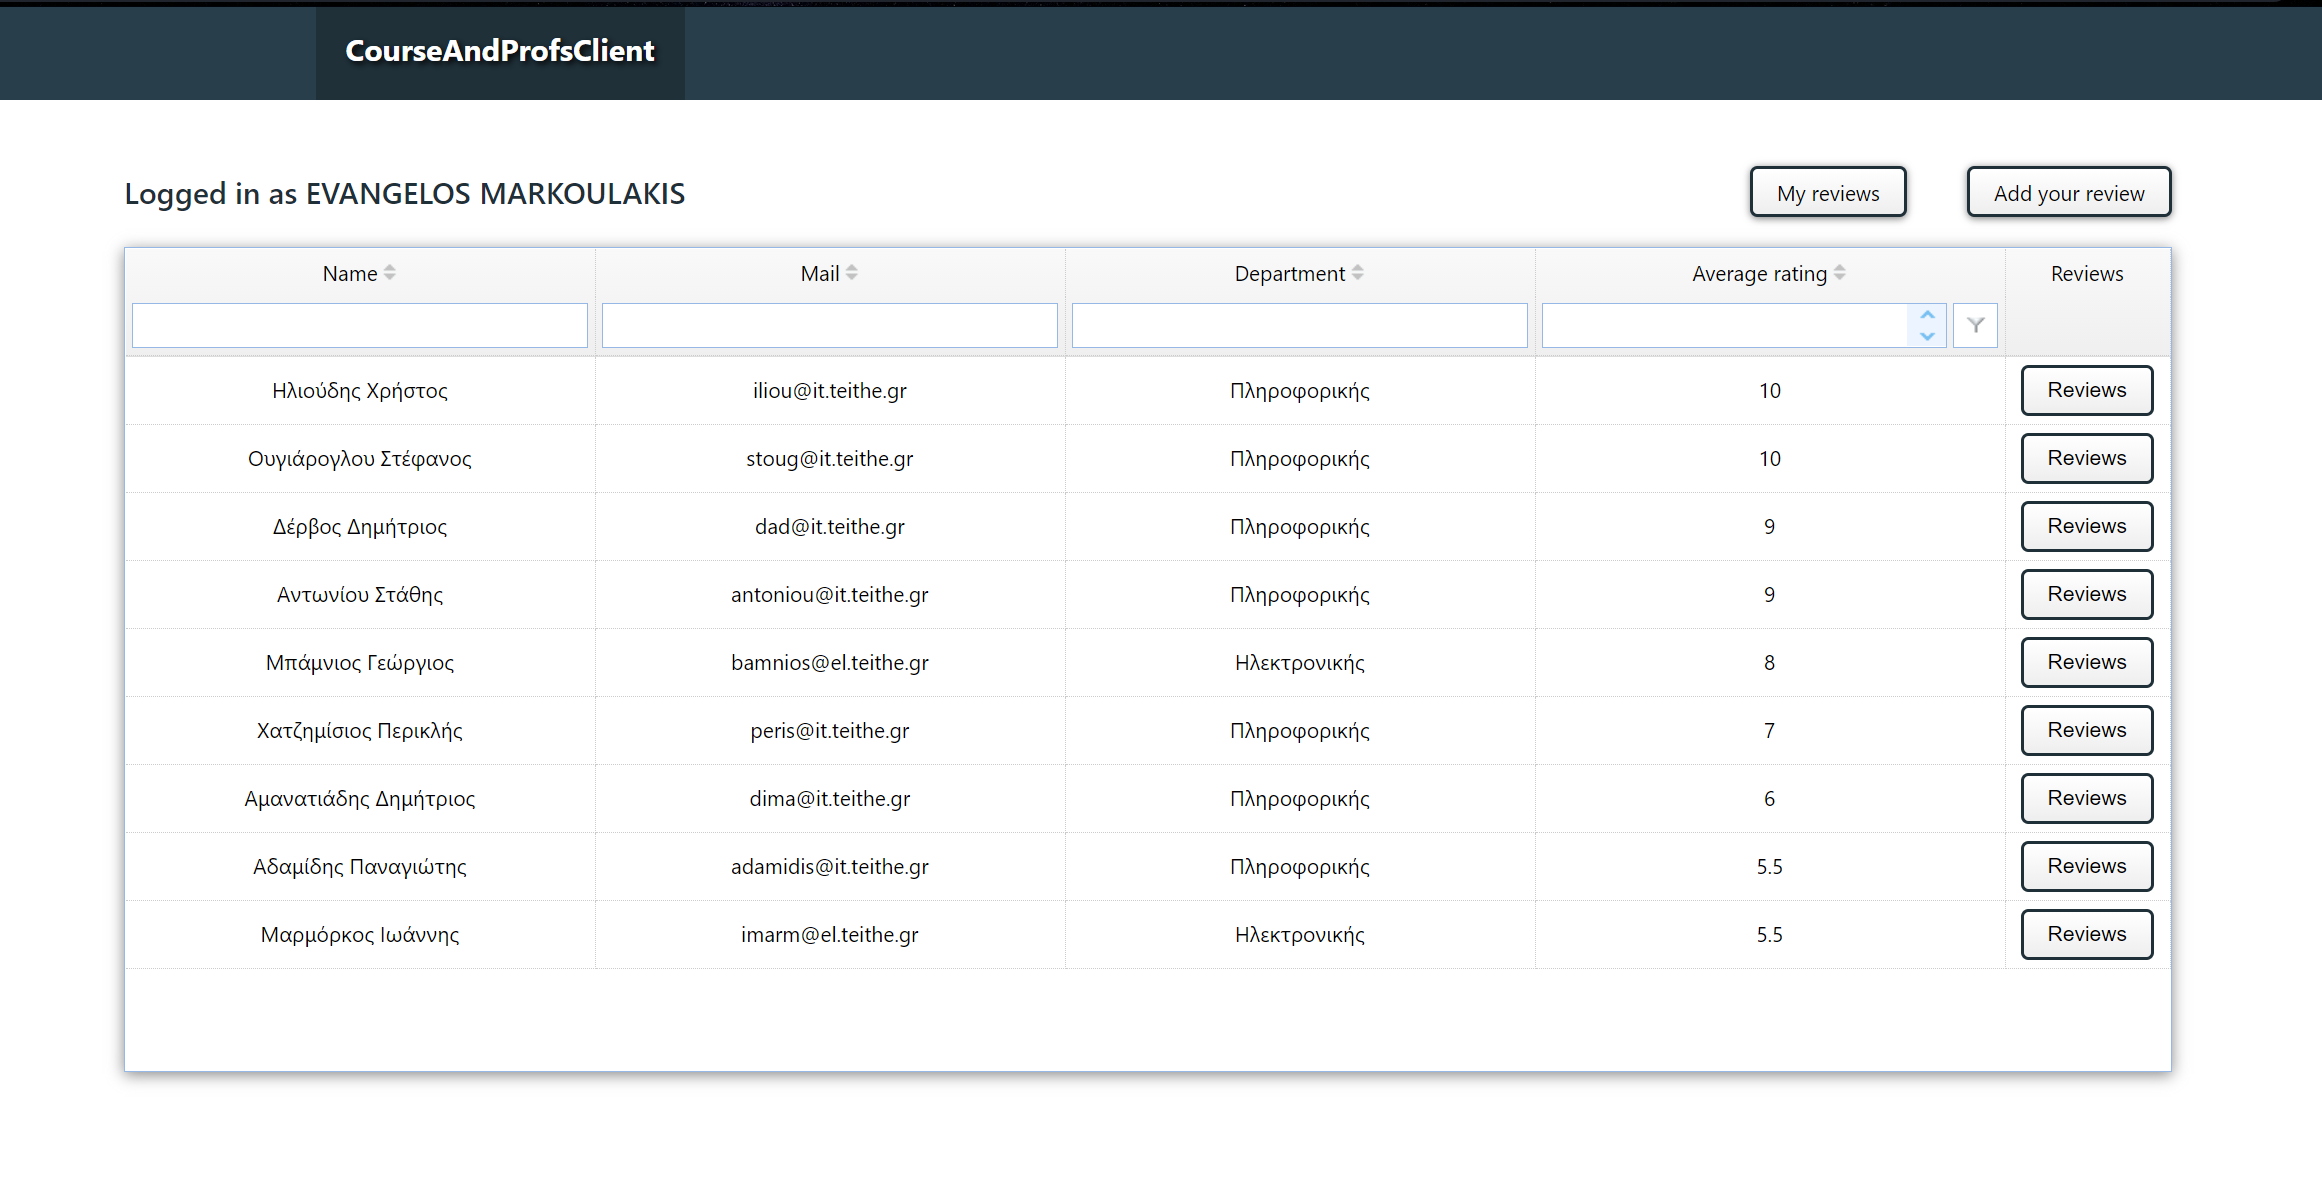
Task: Expand the Mail filter dropdown
Action: pyautogui.click(x=830, y=323)
